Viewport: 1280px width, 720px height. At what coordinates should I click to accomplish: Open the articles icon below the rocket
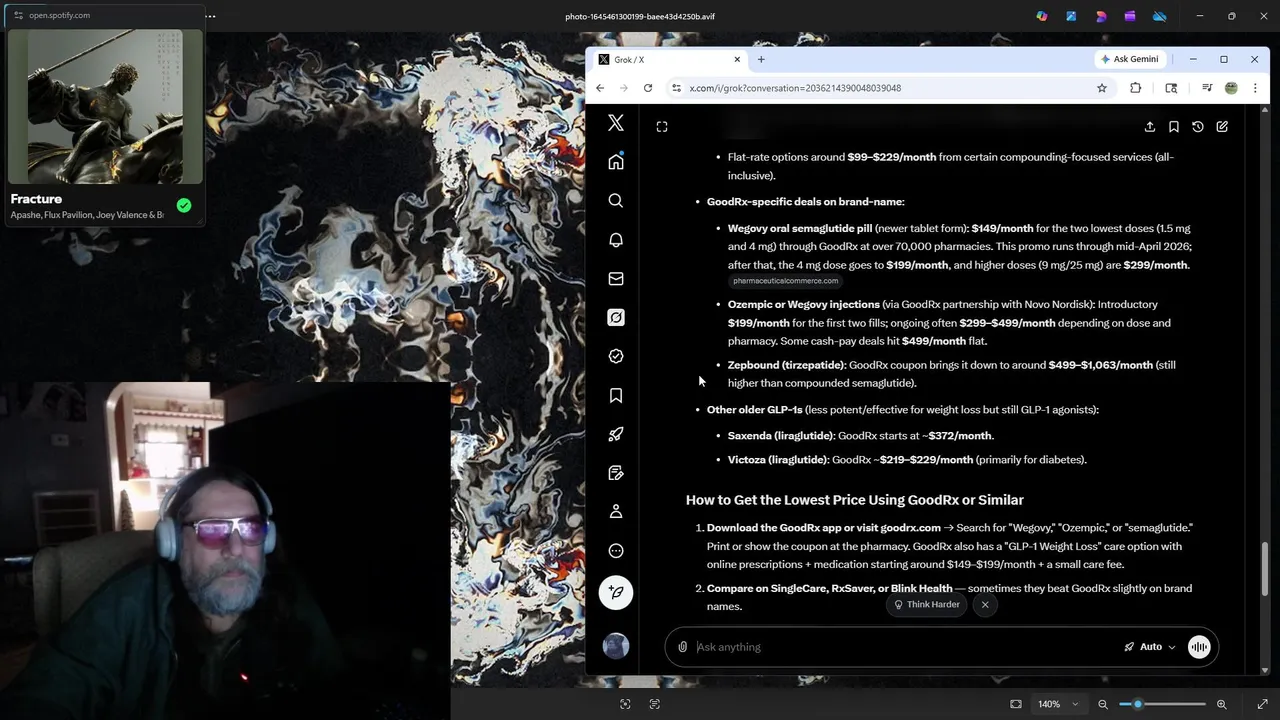[x=616, y=473]
